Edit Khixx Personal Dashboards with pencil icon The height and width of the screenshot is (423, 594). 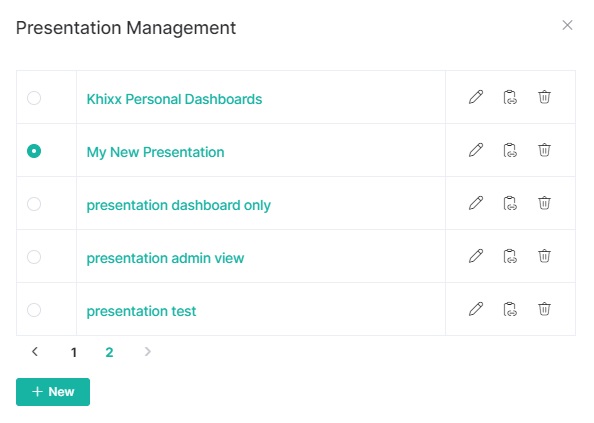coord(476,97)
